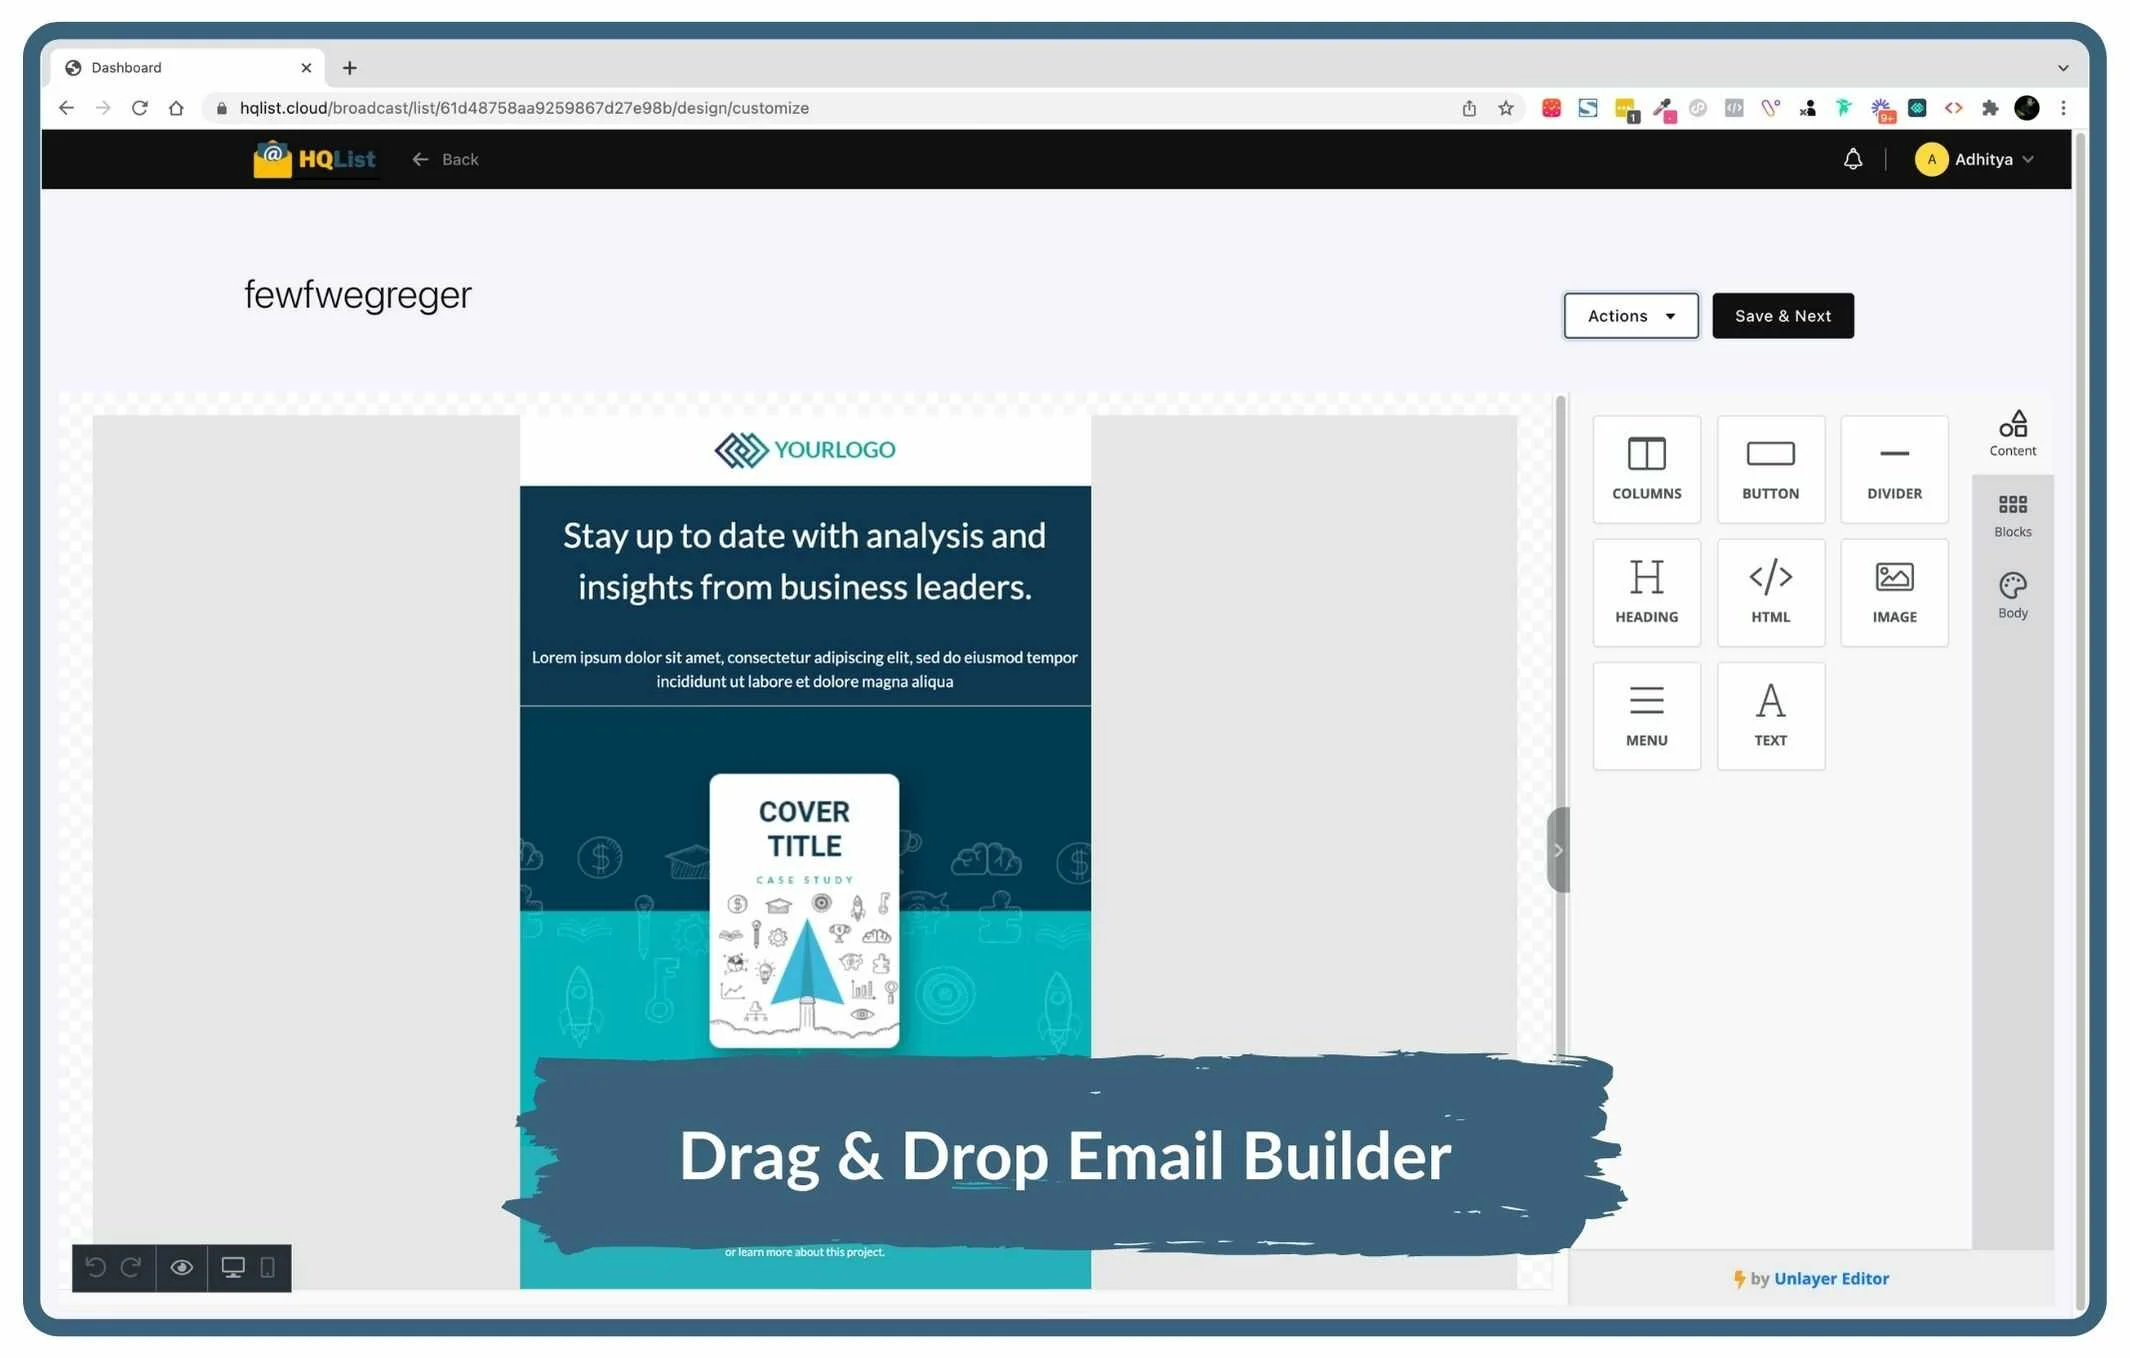Select the HTML content tool

pos(1770,592)
